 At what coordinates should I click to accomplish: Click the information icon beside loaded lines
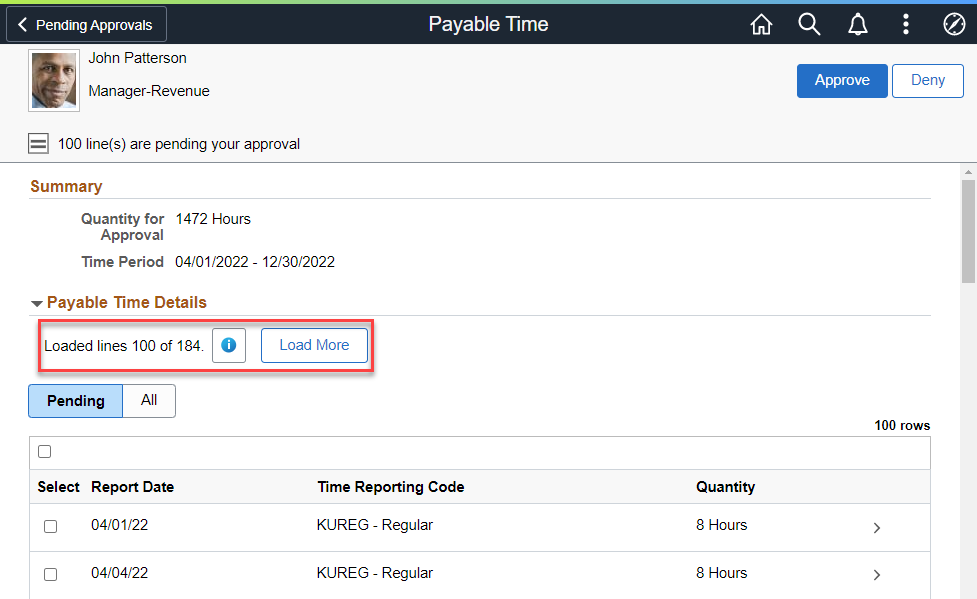coord(229,345)
